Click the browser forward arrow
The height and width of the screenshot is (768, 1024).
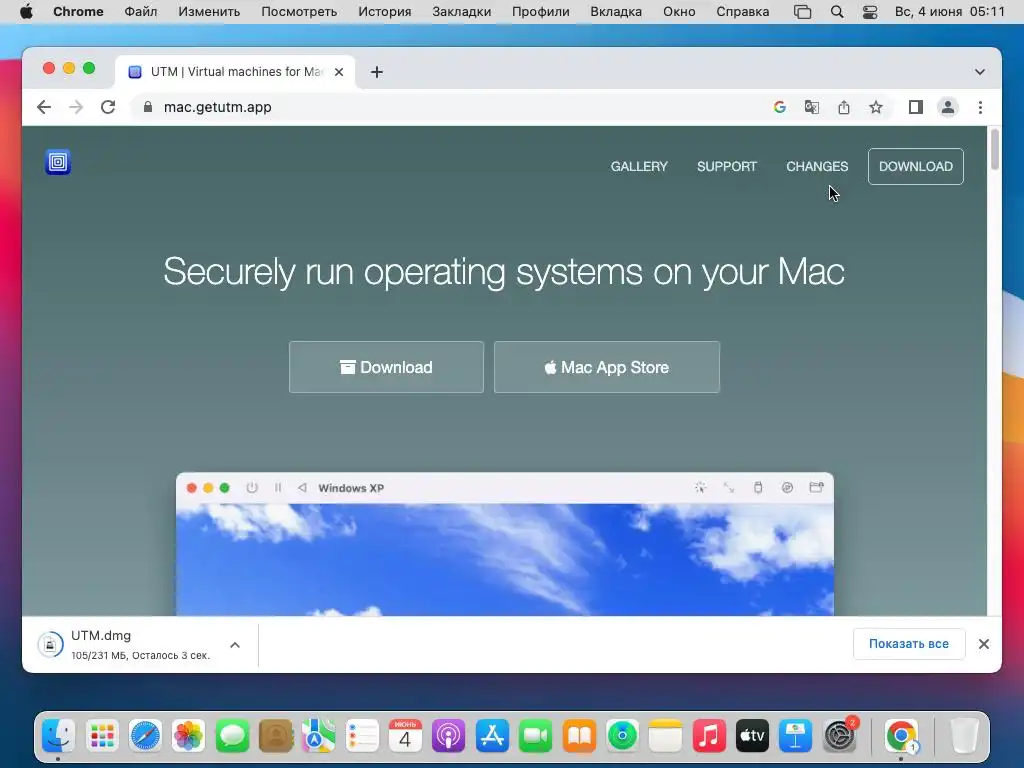tap(76, 107)
